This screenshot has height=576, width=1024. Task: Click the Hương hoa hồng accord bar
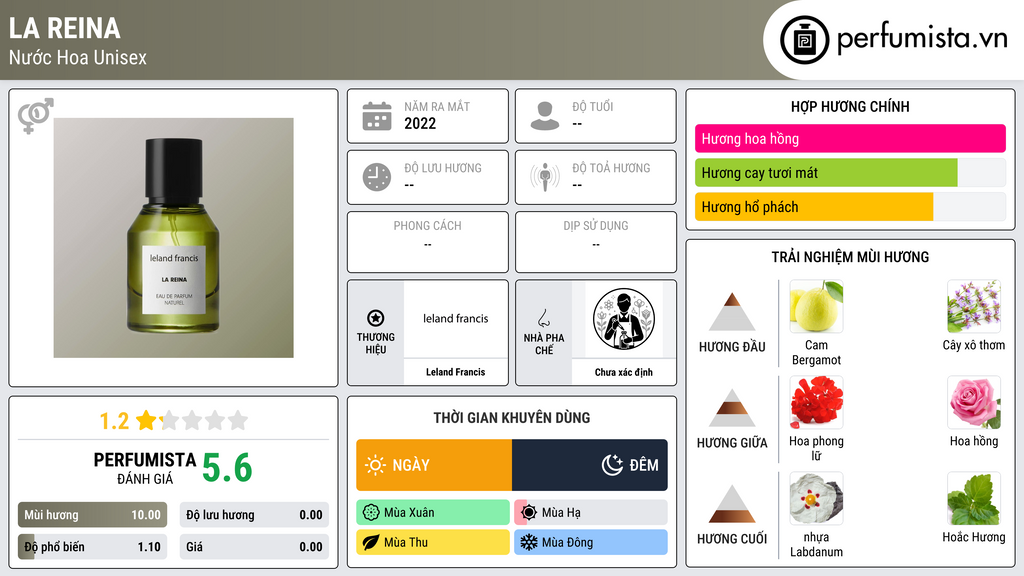pyautogui.click(x=850, y=138)
